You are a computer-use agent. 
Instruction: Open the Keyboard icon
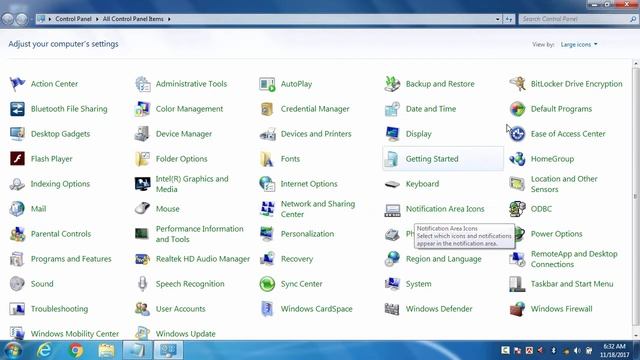pyautogui.click(x=392, y=184)
